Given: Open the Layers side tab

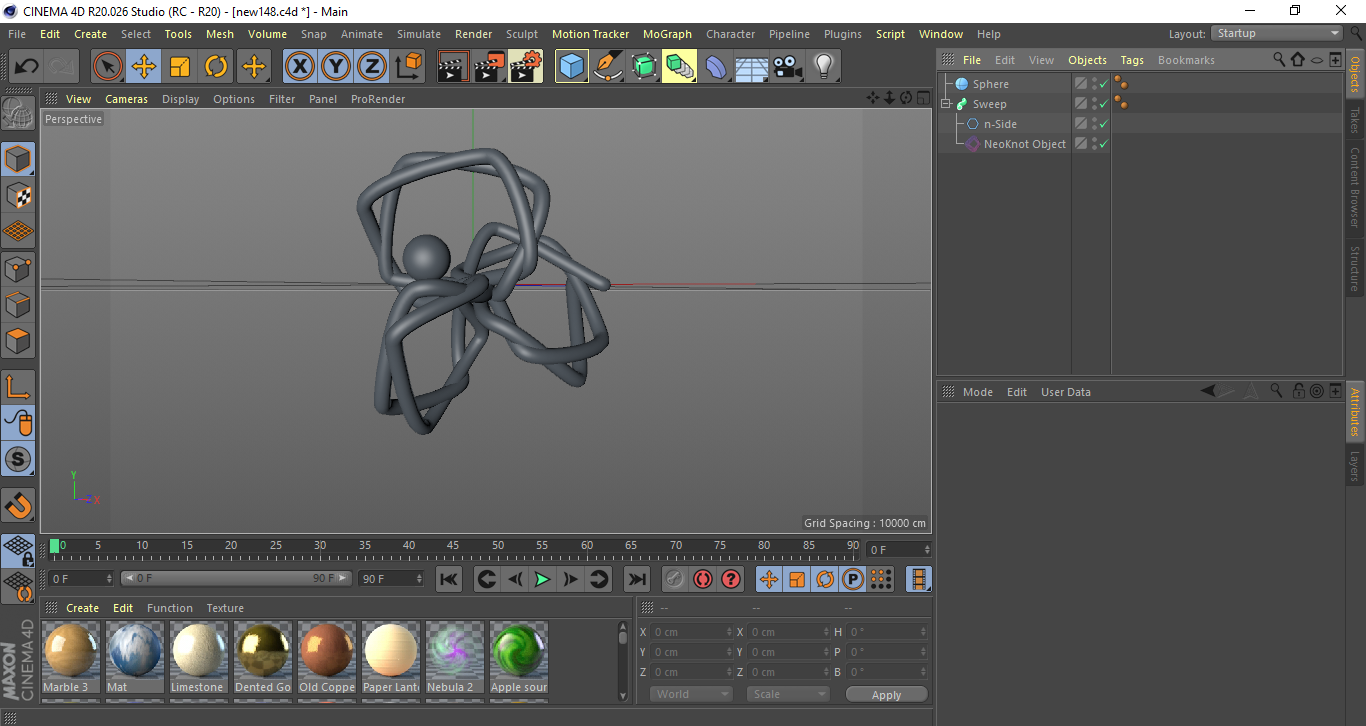Looking at the screenshot, I should [1355, 466].
